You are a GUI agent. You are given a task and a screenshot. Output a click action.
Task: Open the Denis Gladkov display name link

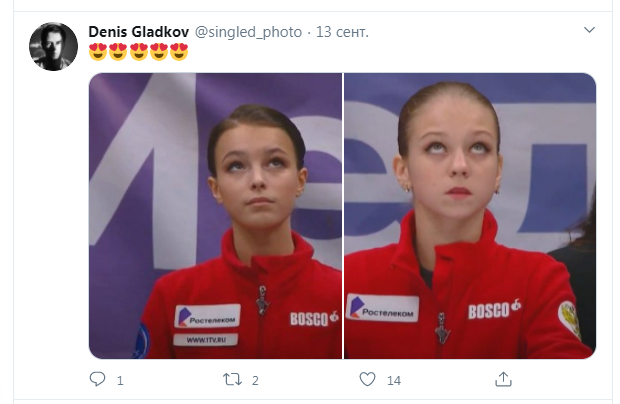click(138, 32)
